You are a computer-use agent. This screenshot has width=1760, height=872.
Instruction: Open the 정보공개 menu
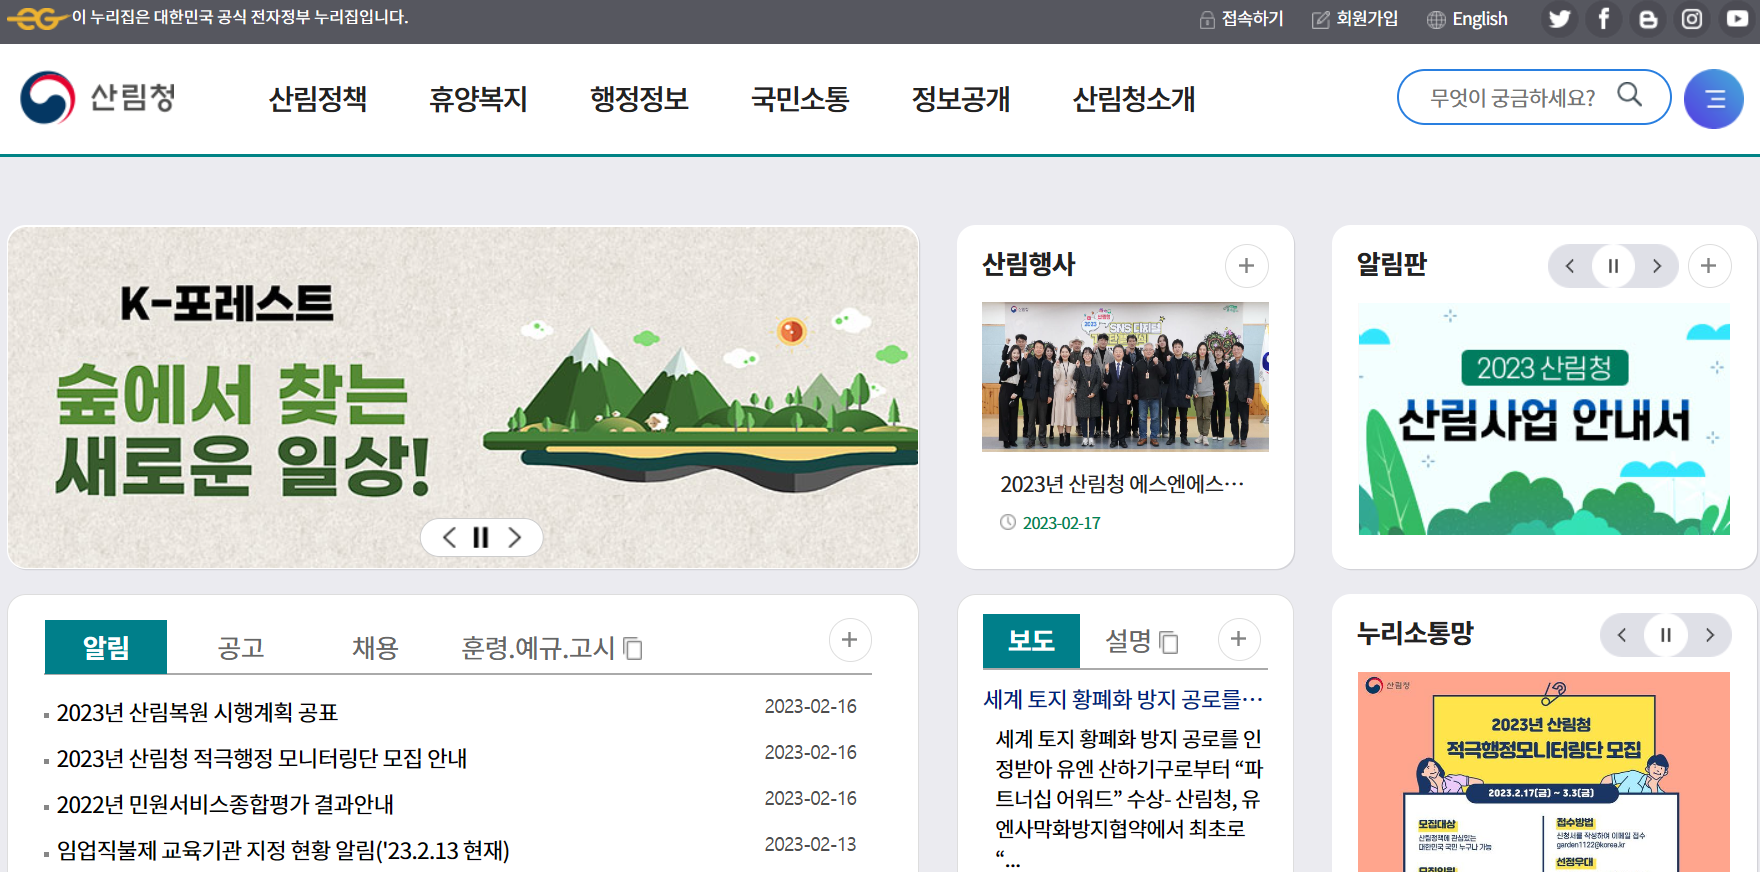point(961,99)
